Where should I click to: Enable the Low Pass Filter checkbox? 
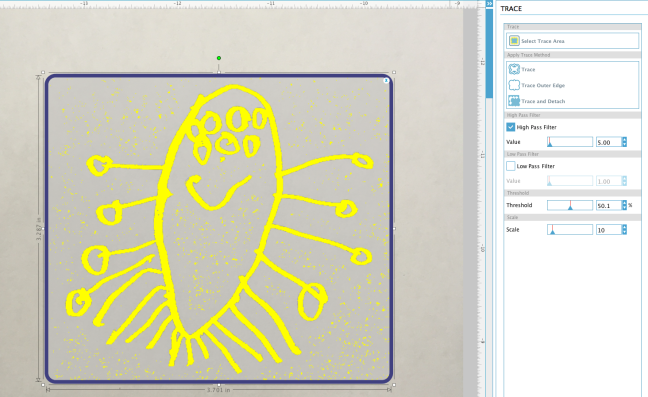(510, 166)
